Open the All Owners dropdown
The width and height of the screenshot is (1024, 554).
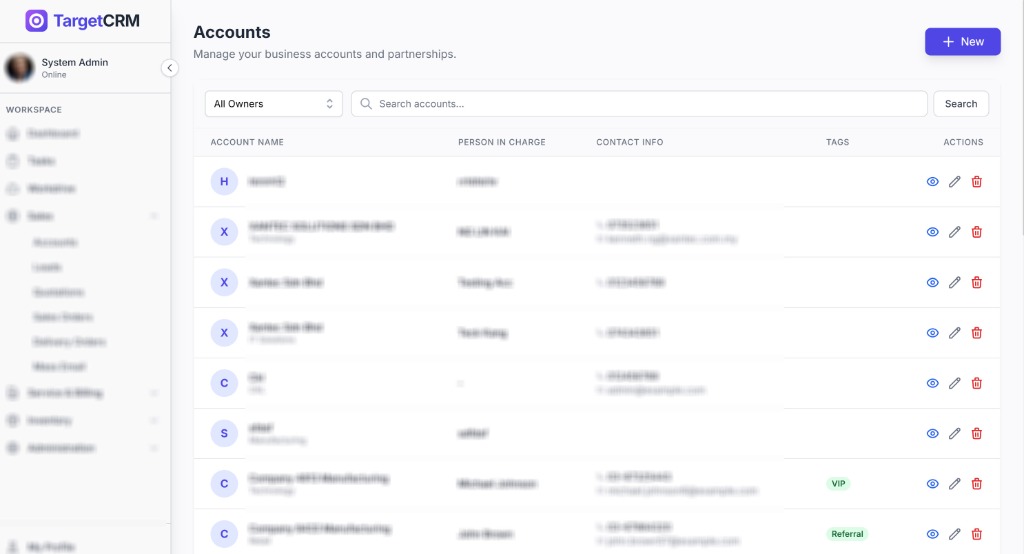click(x=273, y=104)
